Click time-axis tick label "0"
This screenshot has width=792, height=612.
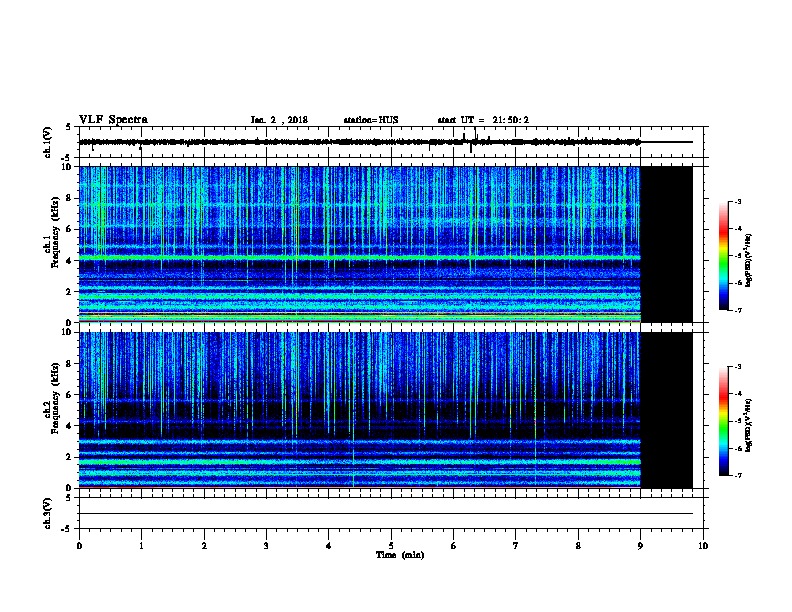[x=79, y=546]
